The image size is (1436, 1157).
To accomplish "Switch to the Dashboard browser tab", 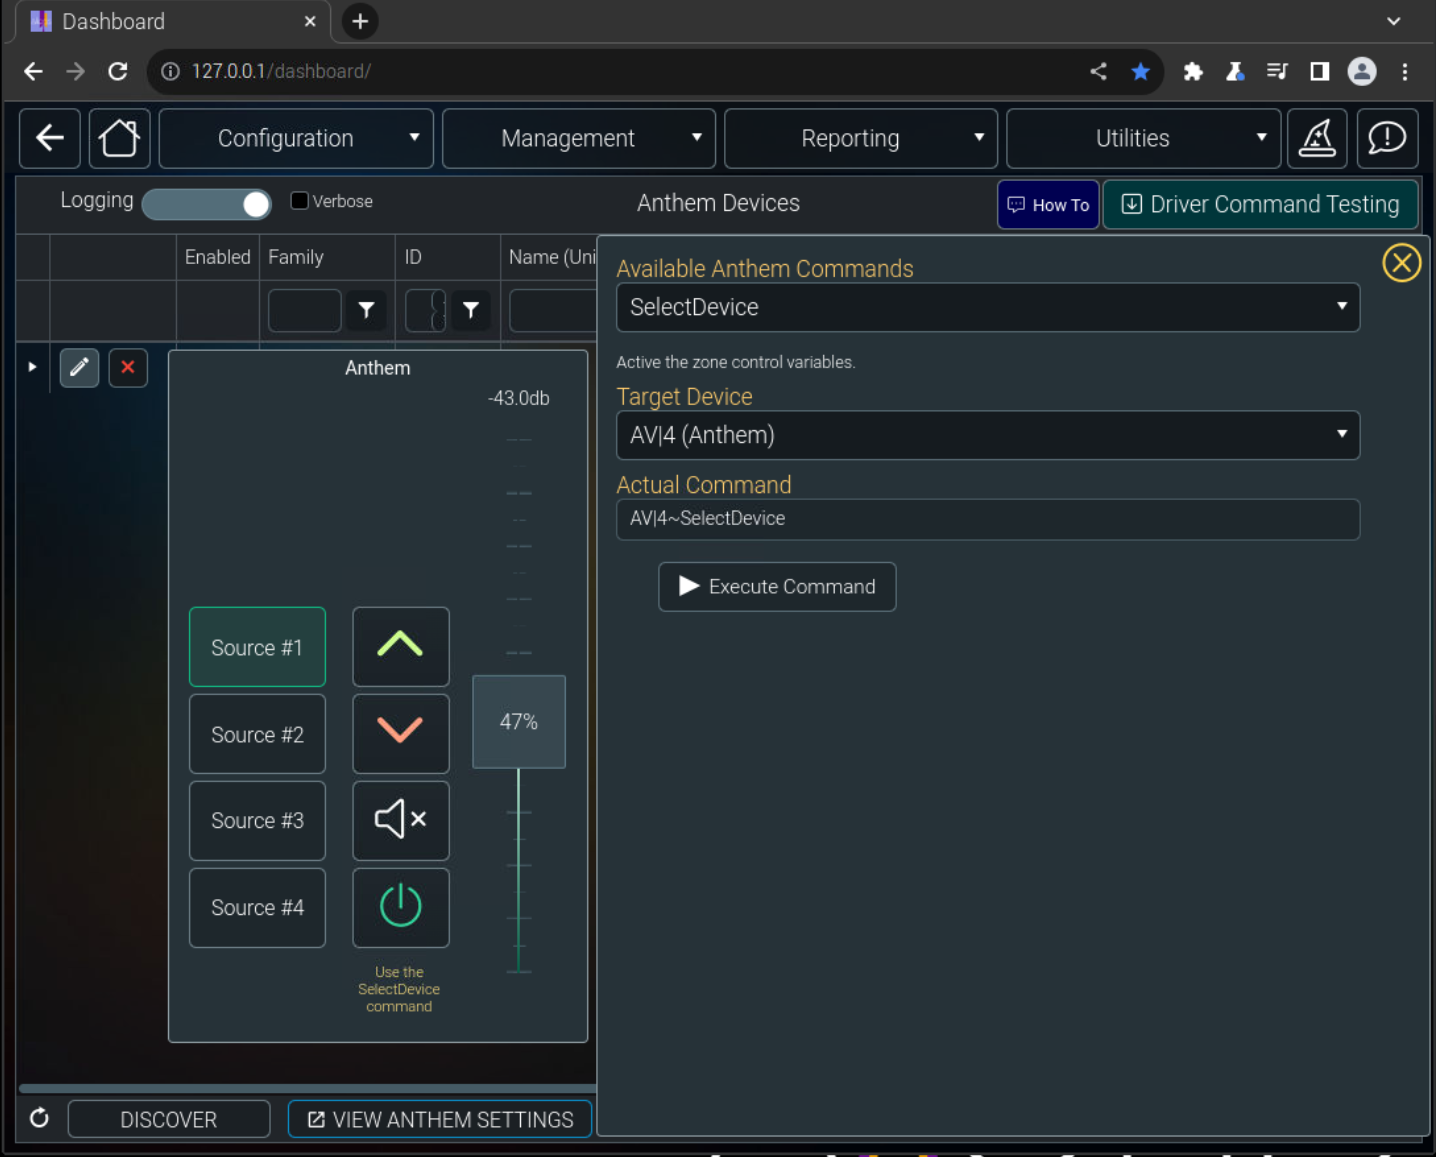I will [x=170, y=22].
